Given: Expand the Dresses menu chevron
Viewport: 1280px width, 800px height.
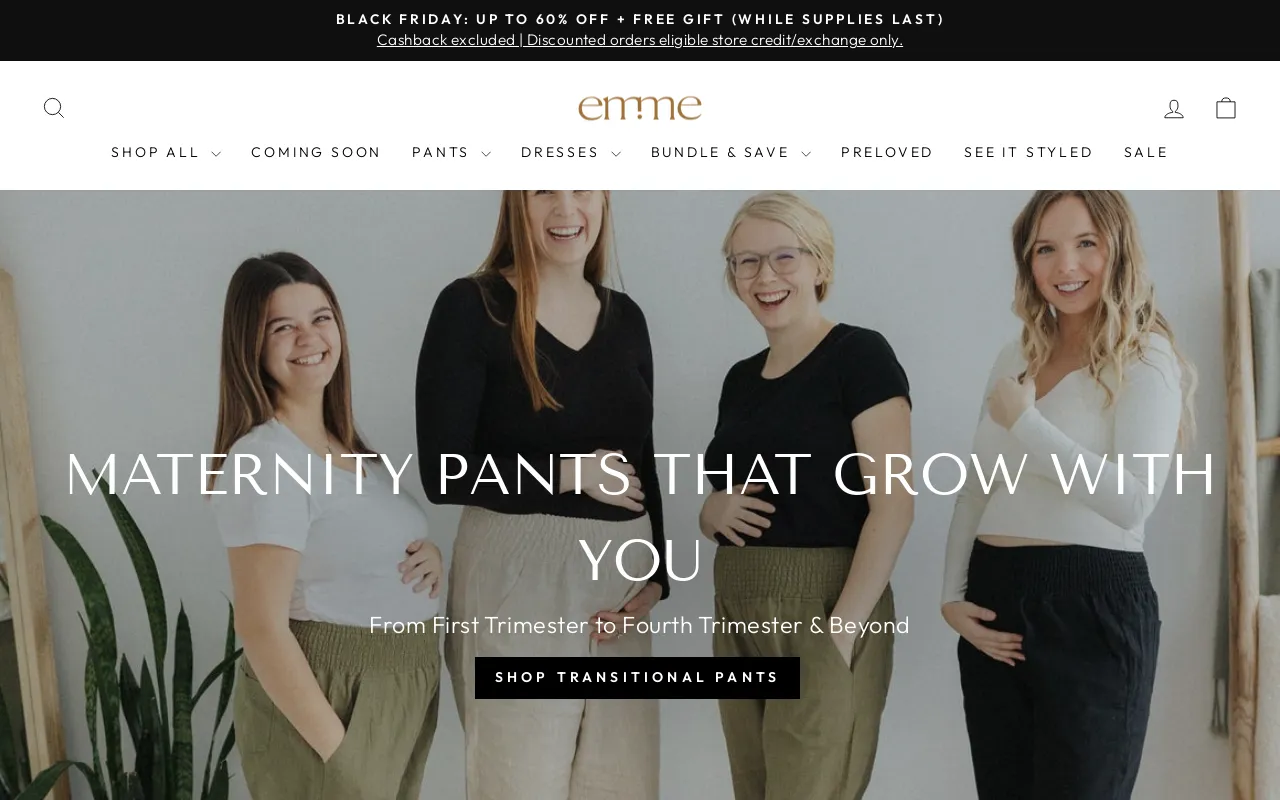Looking at the screenshot, I should [x=616, y=154].
